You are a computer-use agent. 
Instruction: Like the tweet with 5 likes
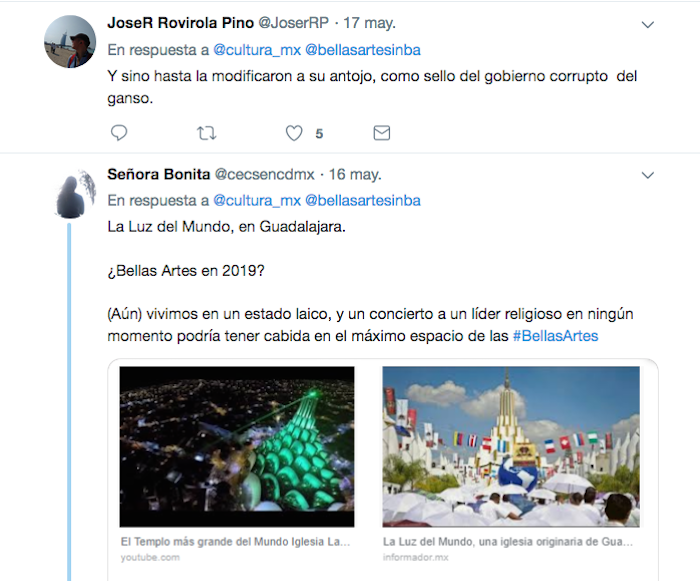point(294,133)
